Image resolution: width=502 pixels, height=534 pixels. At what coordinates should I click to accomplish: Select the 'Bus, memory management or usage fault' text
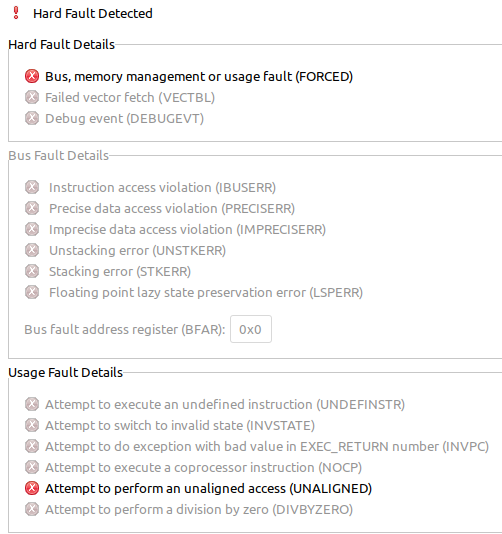click(169, 77)
